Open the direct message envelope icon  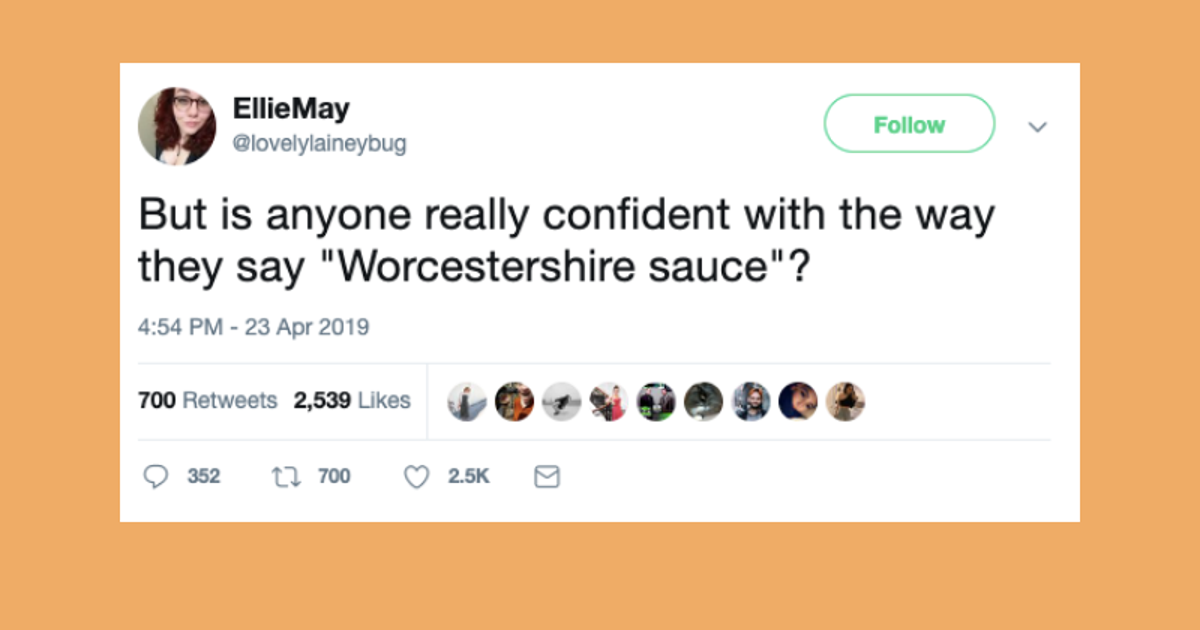coord(546,477)
